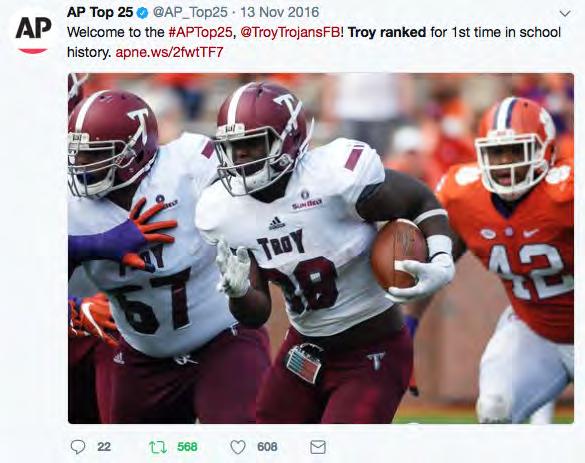Image resolution: width=585 pixels, height=463 pixels.
Task: Click the 568 retweets count
Action: coord(187,447)
